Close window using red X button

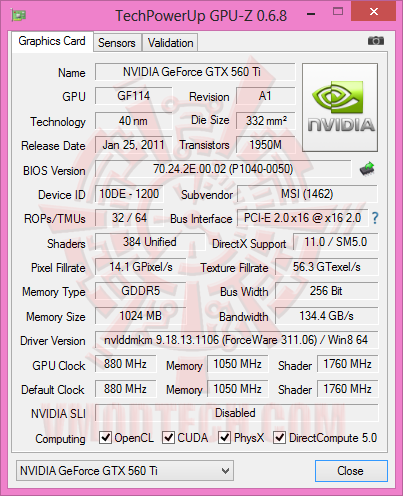[x=374, y=12]
